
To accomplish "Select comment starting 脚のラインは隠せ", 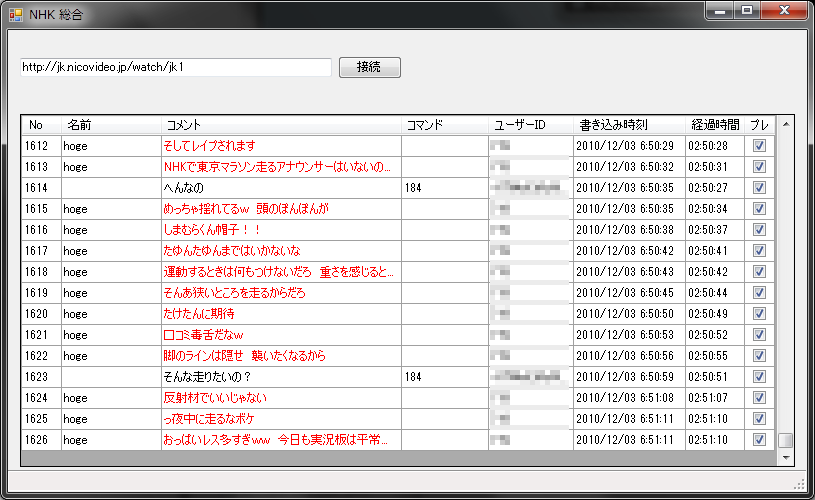I will pyautogui.click(x=244, y=356).
